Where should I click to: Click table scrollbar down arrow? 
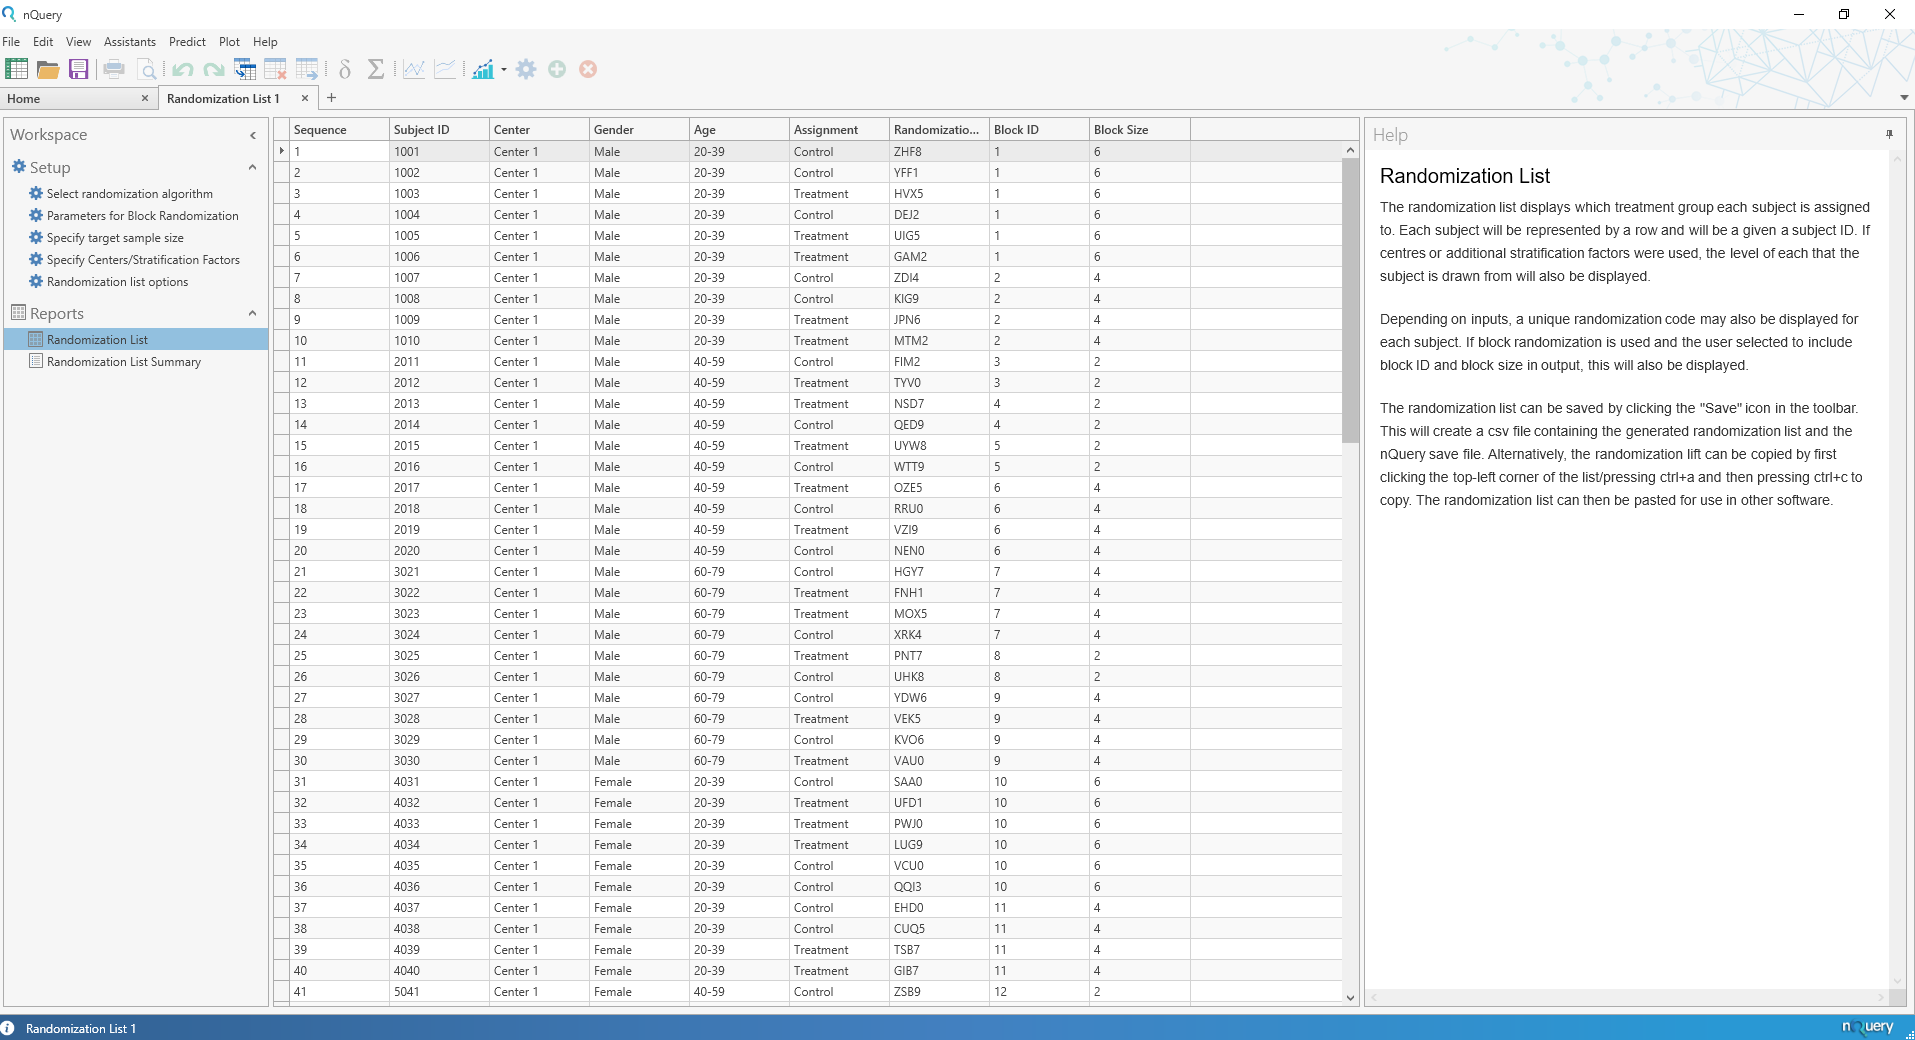click(1350, 997)
